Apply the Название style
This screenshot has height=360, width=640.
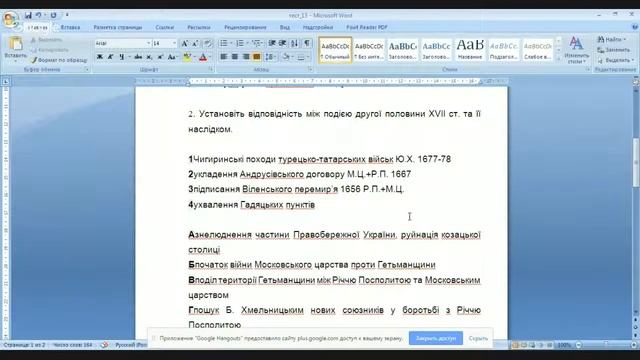pyautogui.click(x=470, y=50)
